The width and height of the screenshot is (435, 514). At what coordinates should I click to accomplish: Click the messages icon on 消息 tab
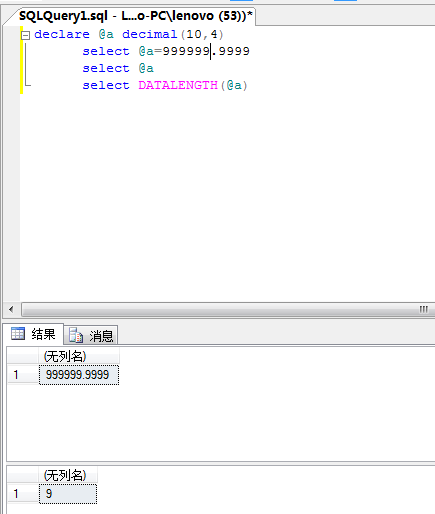[x=76, y=335]
